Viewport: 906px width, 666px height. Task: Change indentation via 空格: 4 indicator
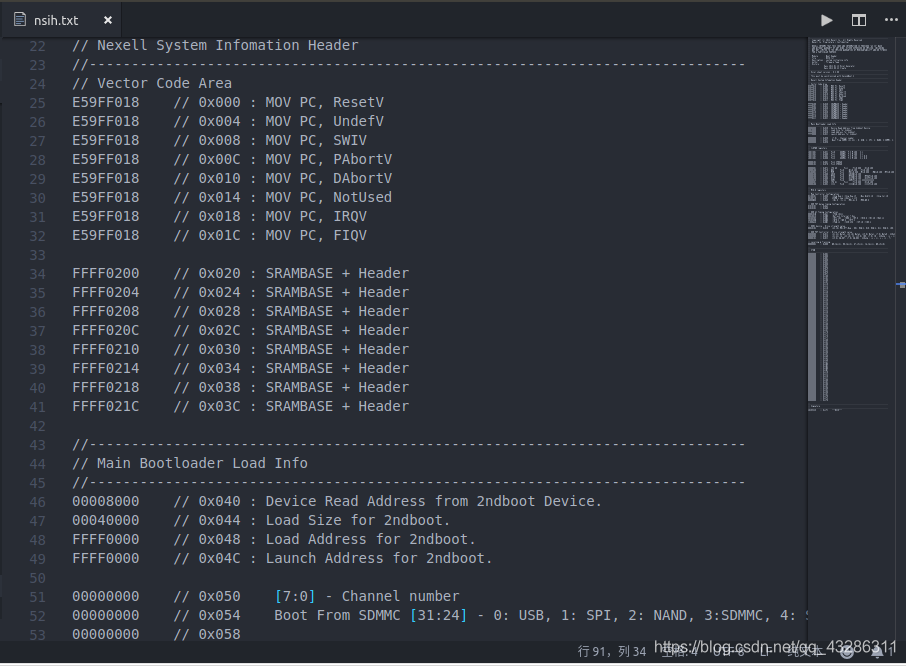click(x=680, y=652)
